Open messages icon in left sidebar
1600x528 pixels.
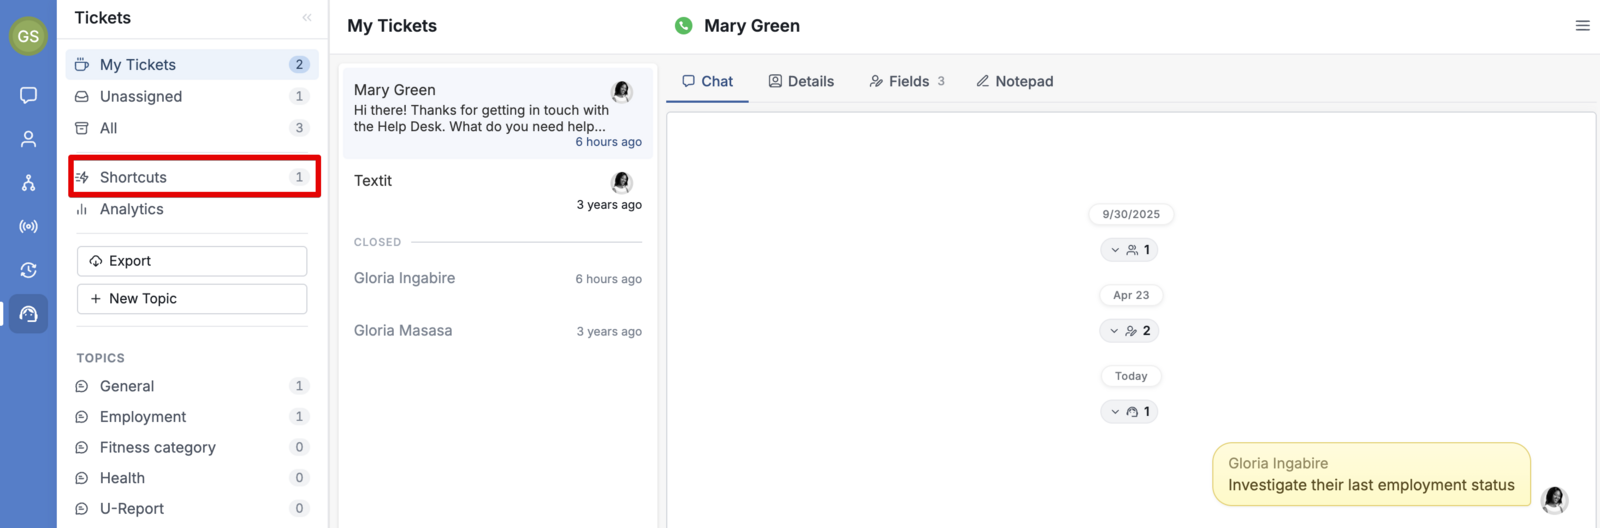pyautogui.click(x=28, y=95)
